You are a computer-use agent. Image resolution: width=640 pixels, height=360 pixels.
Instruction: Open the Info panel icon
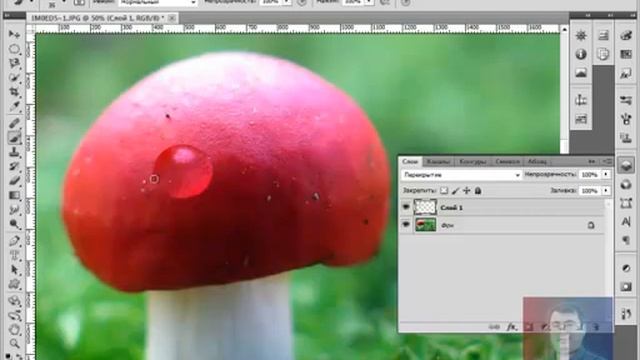(581, 54)
